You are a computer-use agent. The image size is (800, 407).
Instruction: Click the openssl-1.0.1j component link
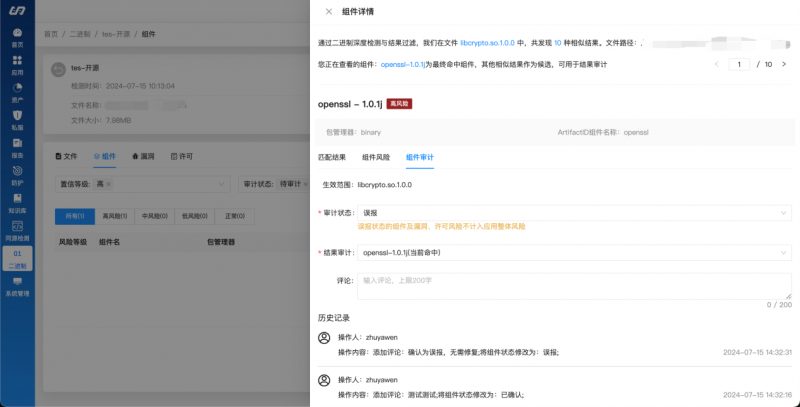403,65
